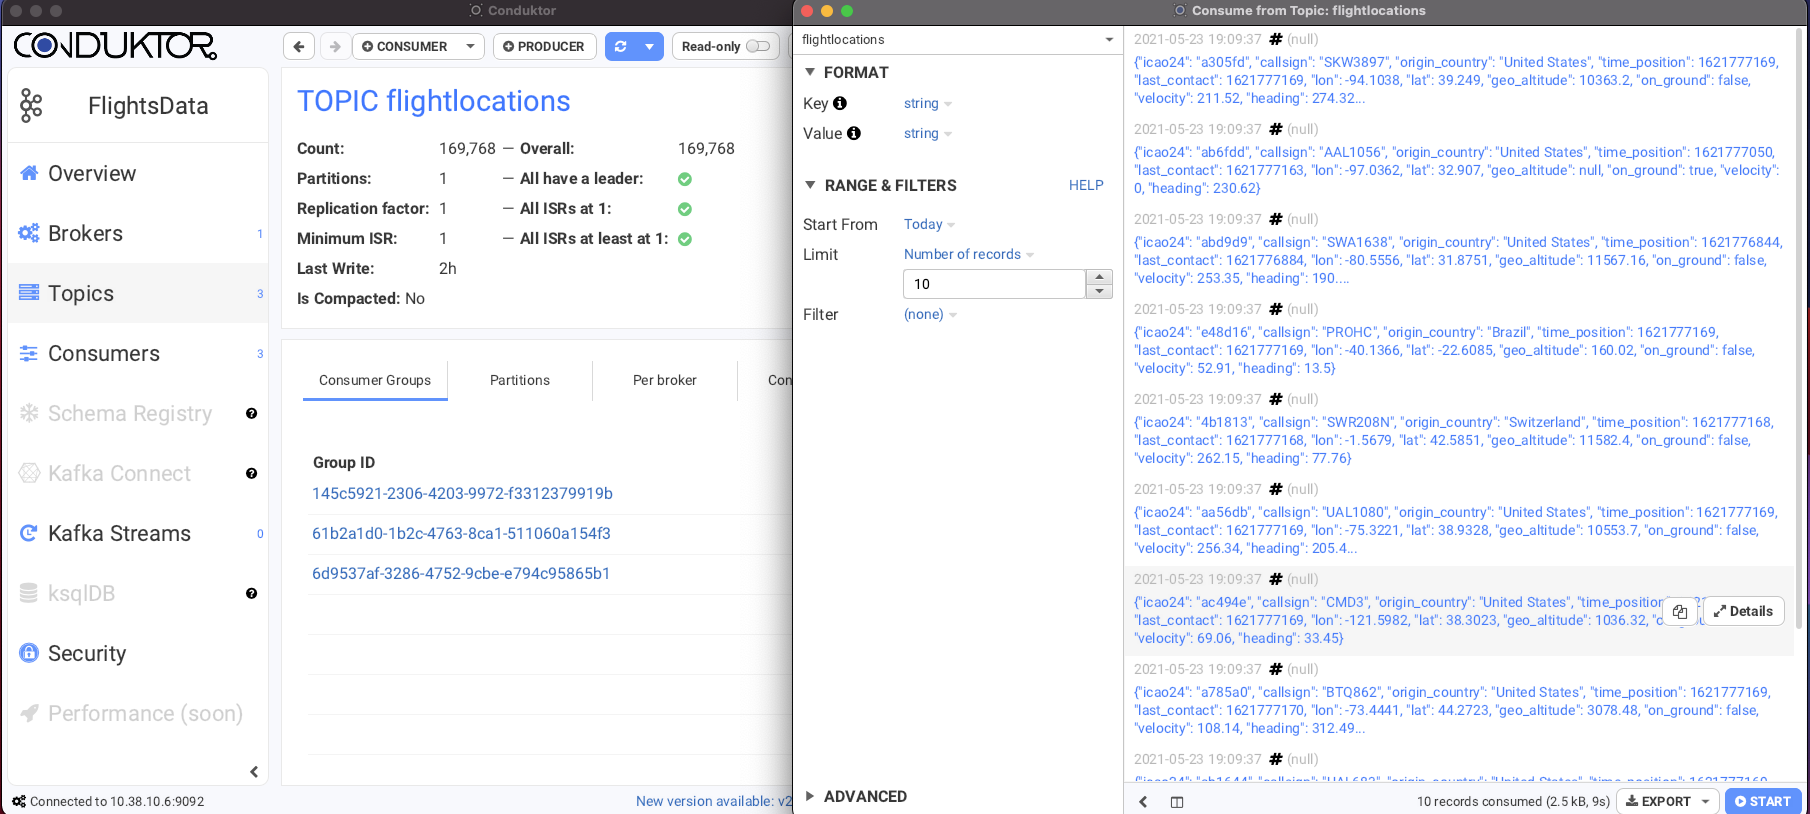Switch to the Per broker tab
The image size is (1810, 814).
[665, 380]
